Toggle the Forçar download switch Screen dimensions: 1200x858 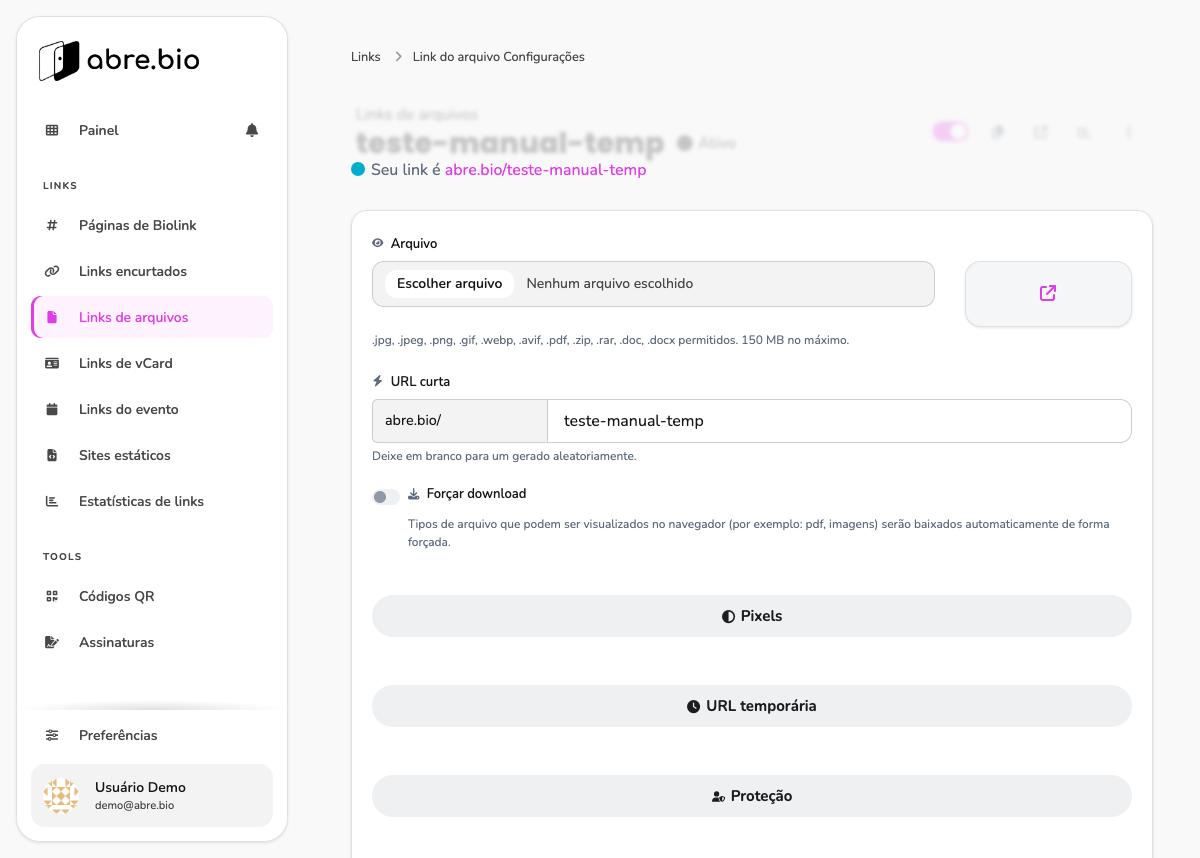click(x=386, y=497)
